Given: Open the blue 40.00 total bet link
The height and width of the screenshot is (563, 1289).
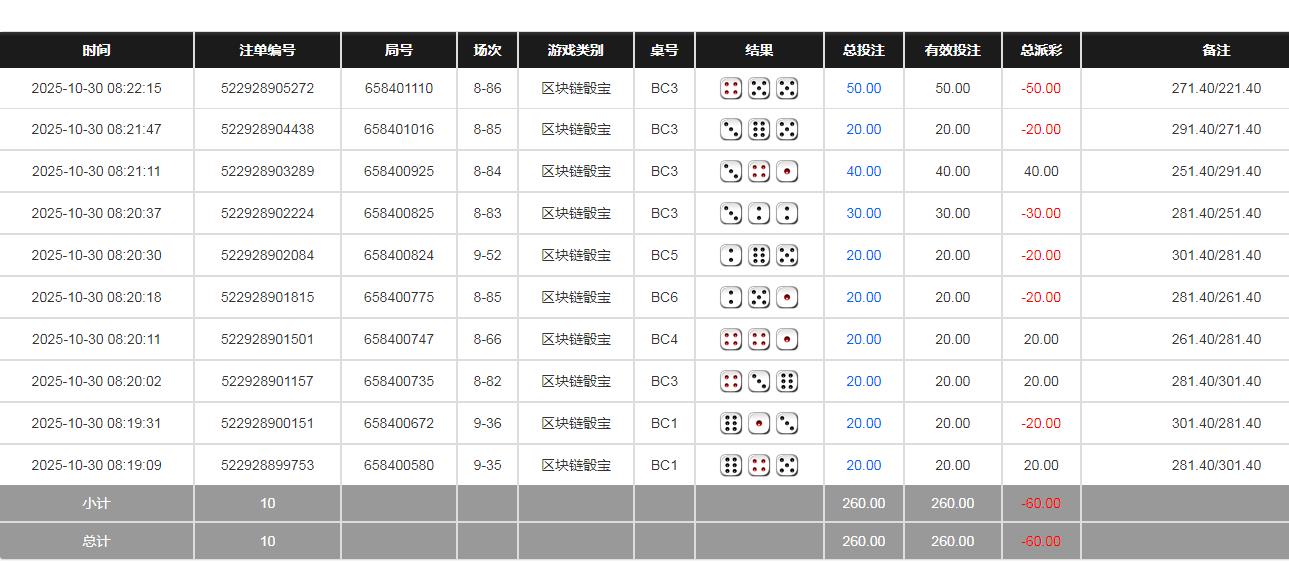Looking at the screenshot, I should [x=863, y=171].
